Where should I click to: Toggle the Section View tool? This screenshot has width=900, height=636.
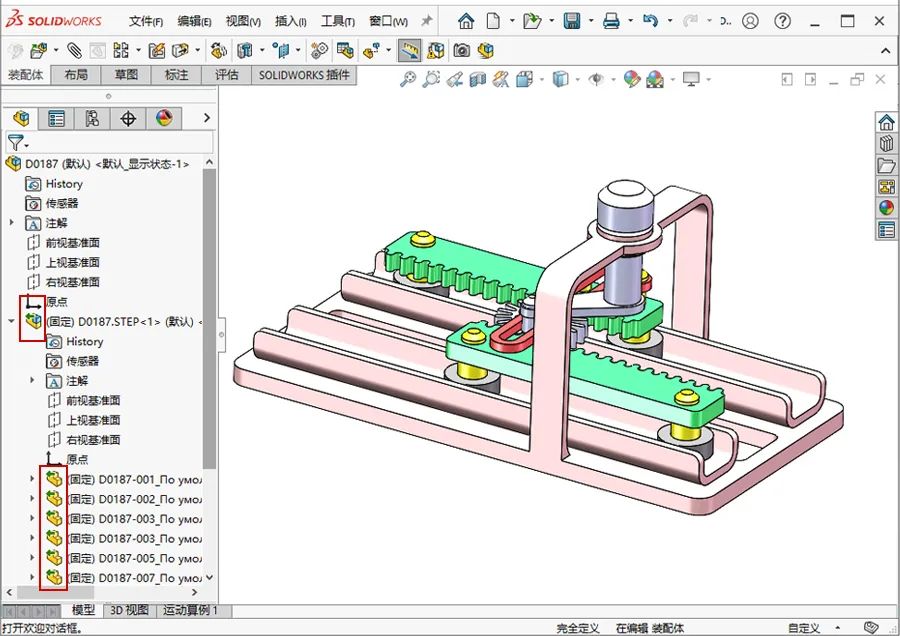478,79
